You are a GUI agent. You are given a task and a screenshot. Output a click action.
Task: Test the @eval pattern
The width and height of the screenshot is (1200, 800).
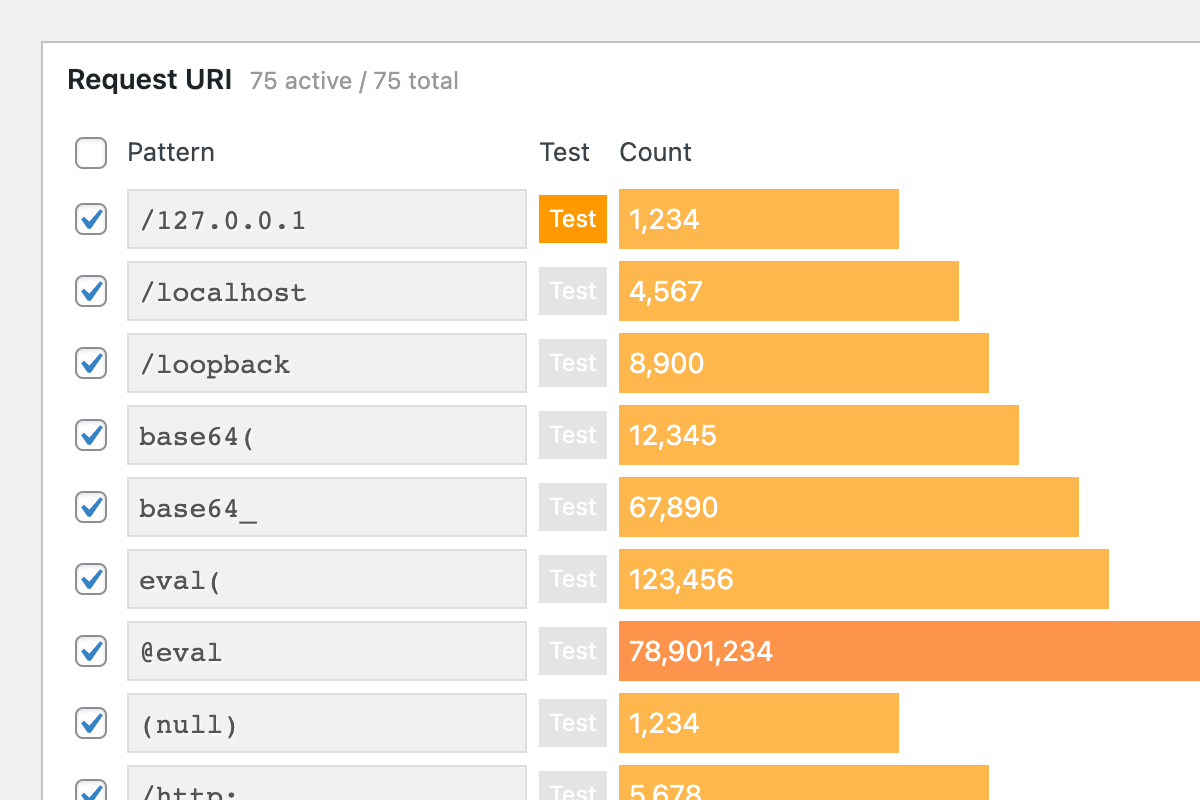point(572,651)
